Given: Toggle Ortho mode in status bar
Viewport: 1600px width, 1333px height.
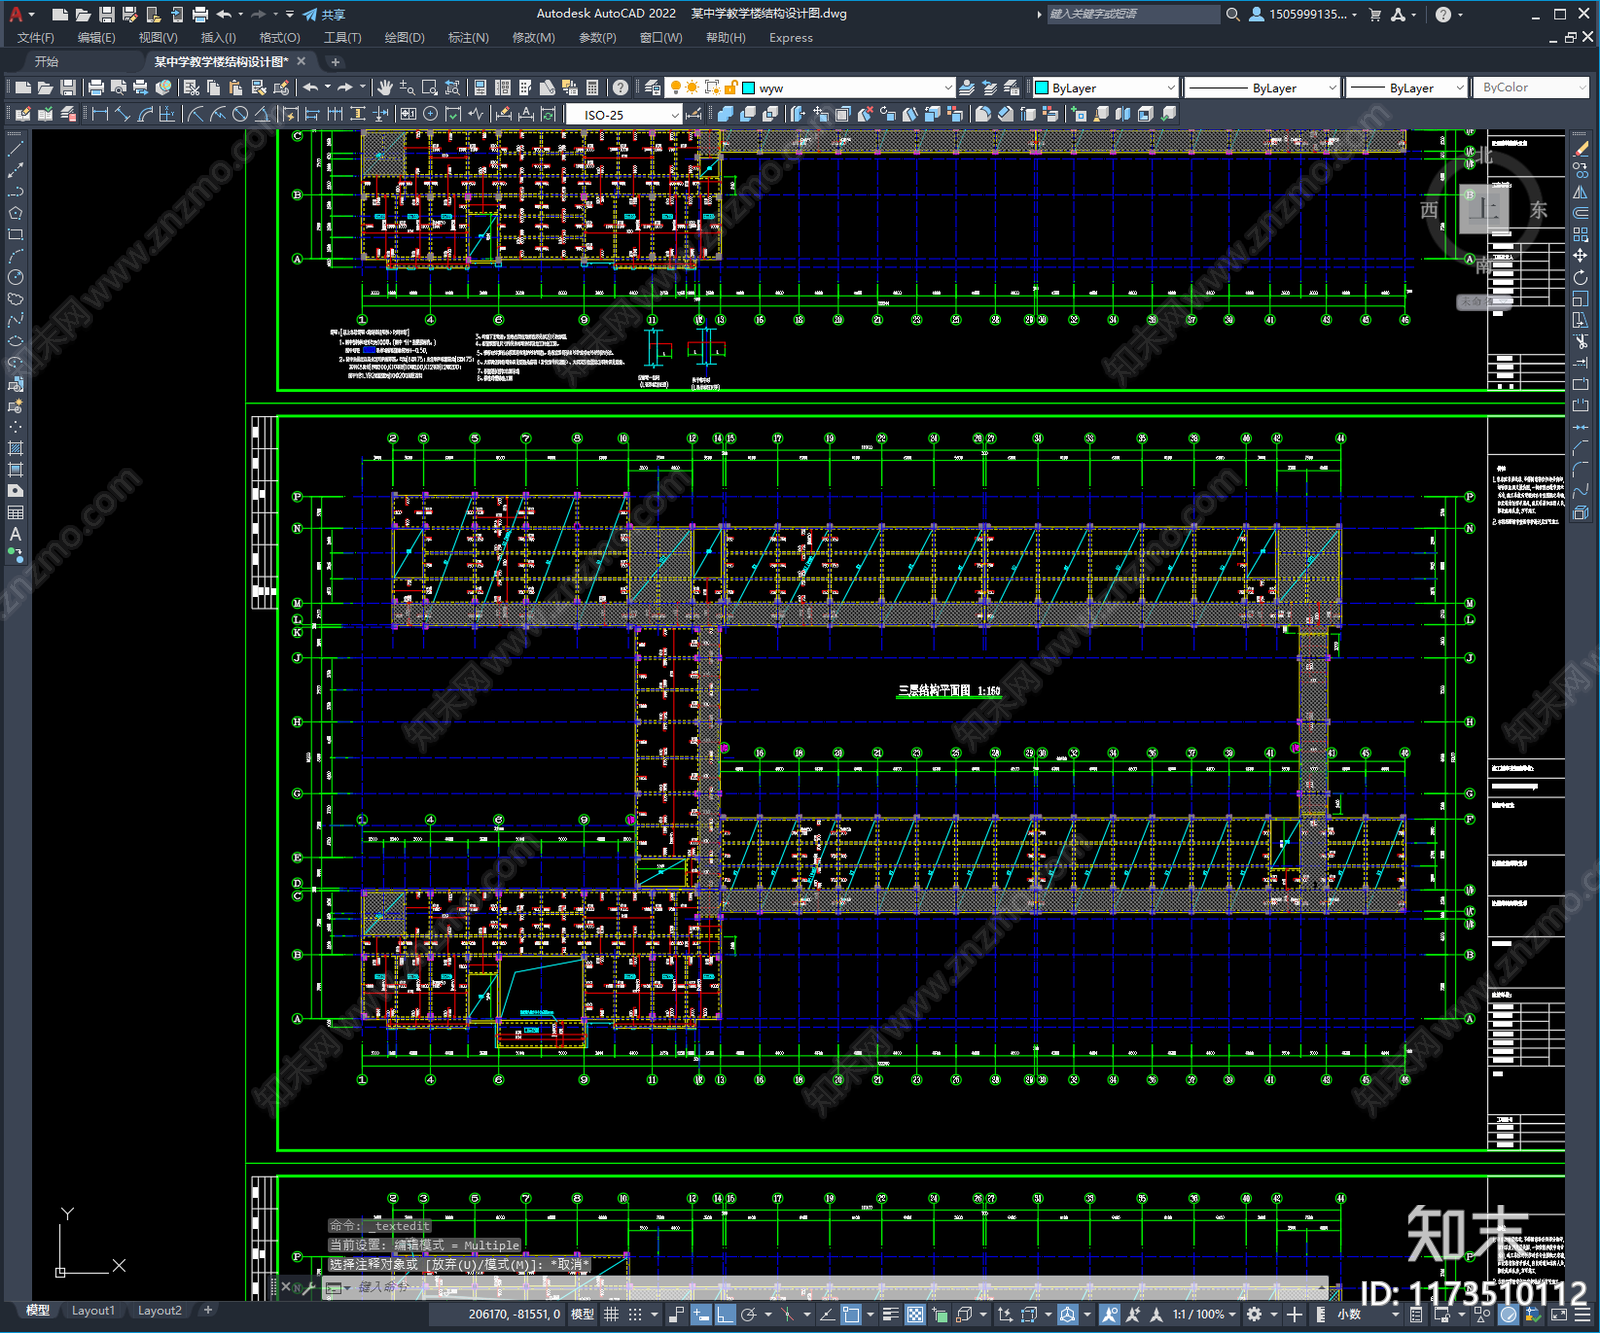Looking at the screenshot, I should 725,1314.
